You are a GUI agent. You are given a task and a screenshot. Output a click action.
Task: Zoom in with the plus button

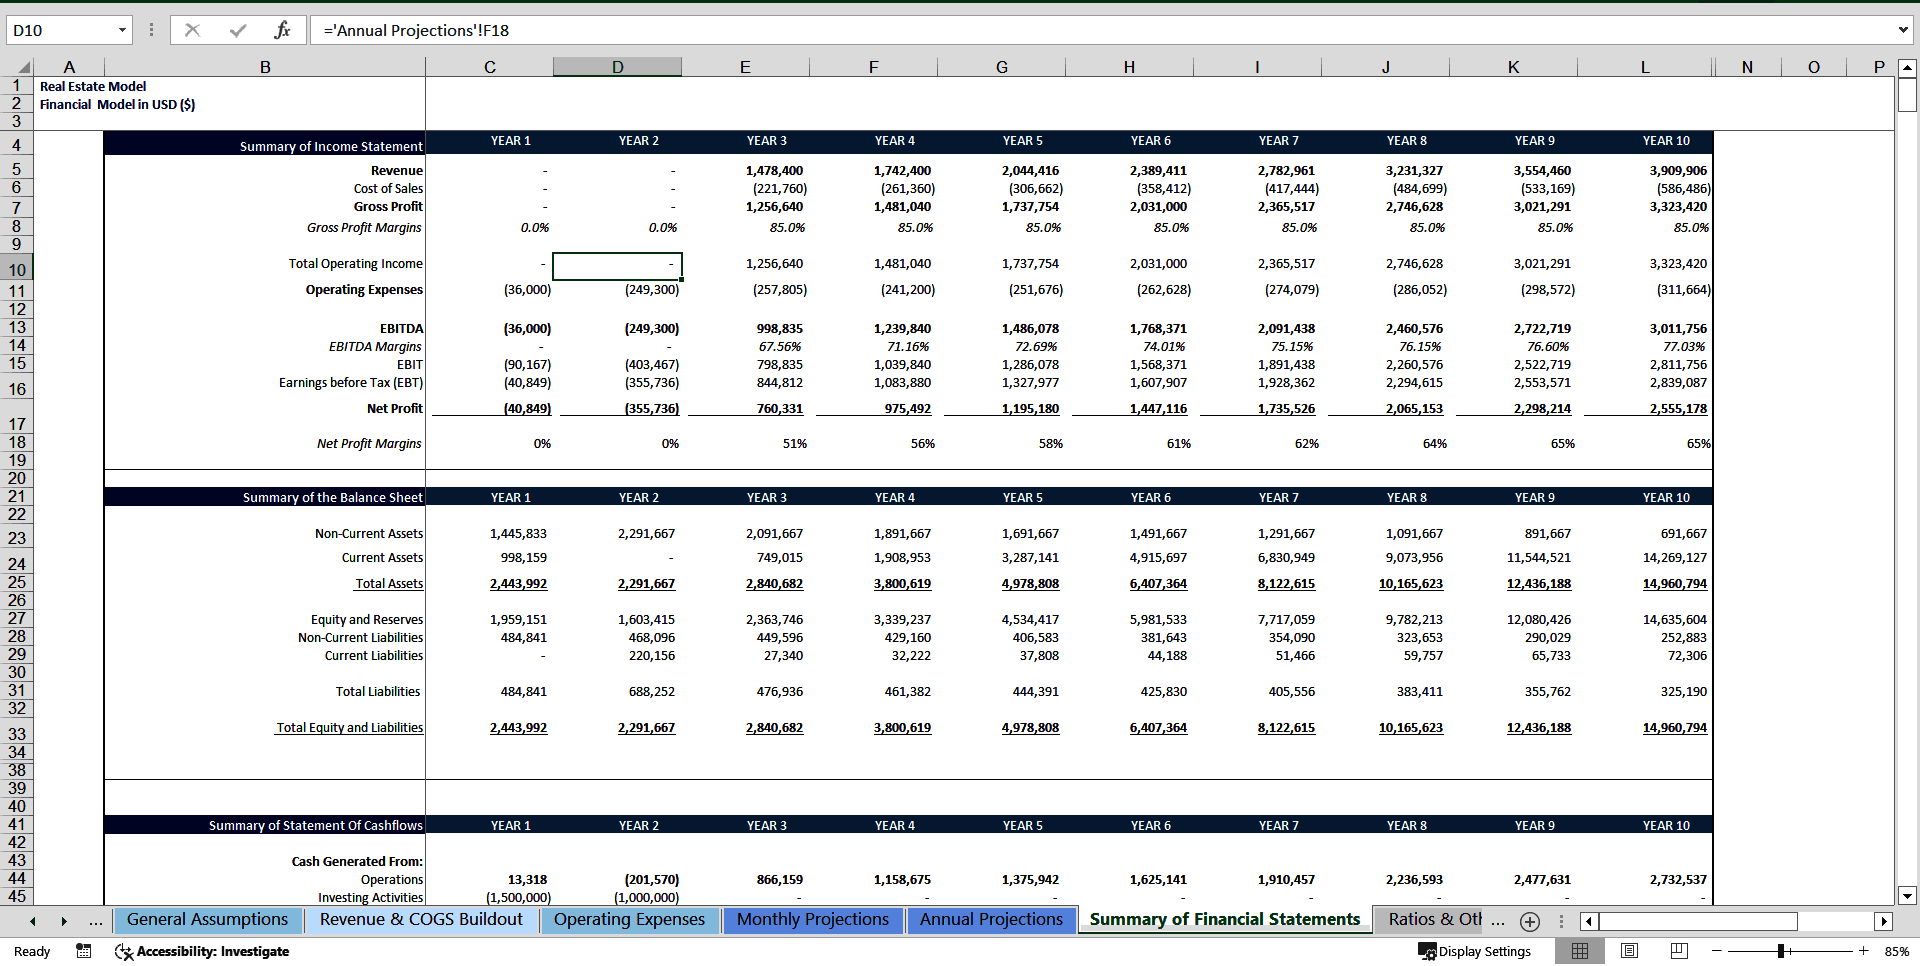(x=1864, y=951)
